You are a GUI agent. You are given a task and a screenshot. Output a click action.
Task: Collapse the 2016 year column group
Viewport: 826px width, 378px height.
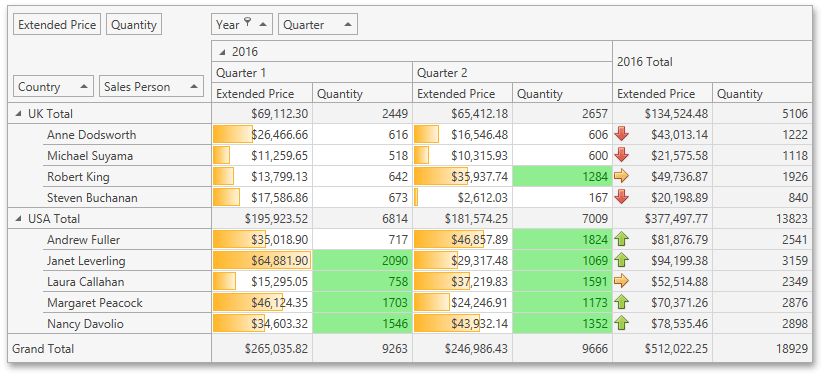coord(222,52)
